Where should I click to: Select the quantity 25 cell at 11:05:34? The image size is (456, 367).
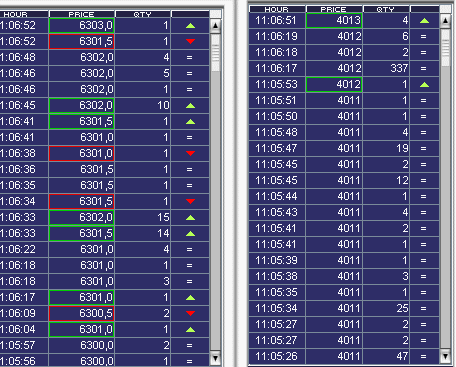(x=386, y=309)
